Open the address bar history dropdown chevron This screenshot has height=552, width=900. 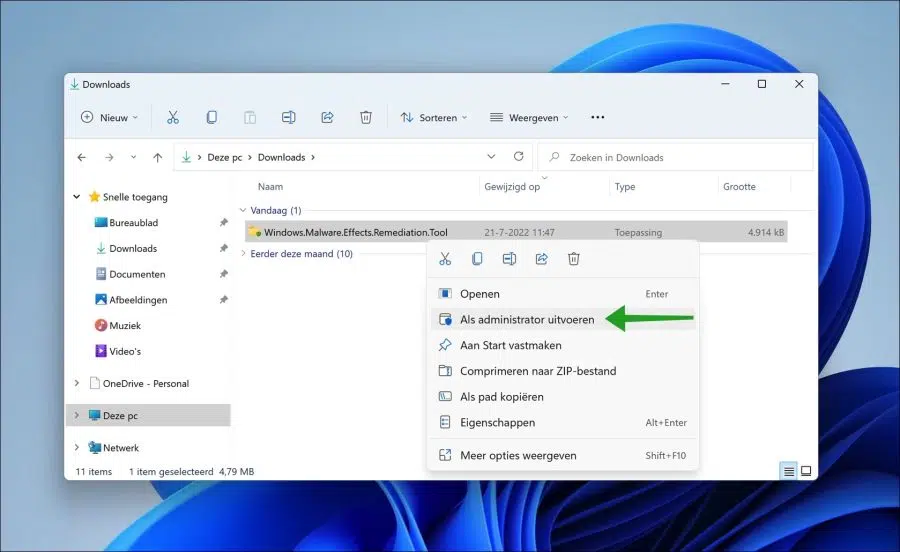pyautogui.click(x=491, y=157)
